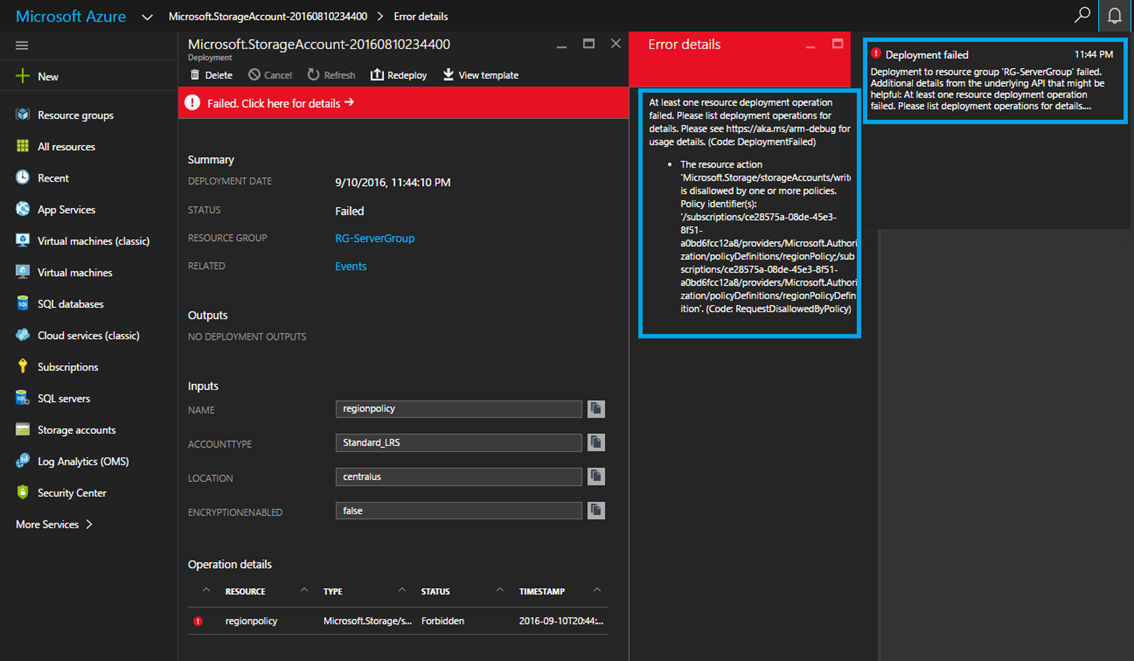Click the Virtual machines (classic) icon
The width and height of the screenshot is (1134, 661).
pos(22,240)
